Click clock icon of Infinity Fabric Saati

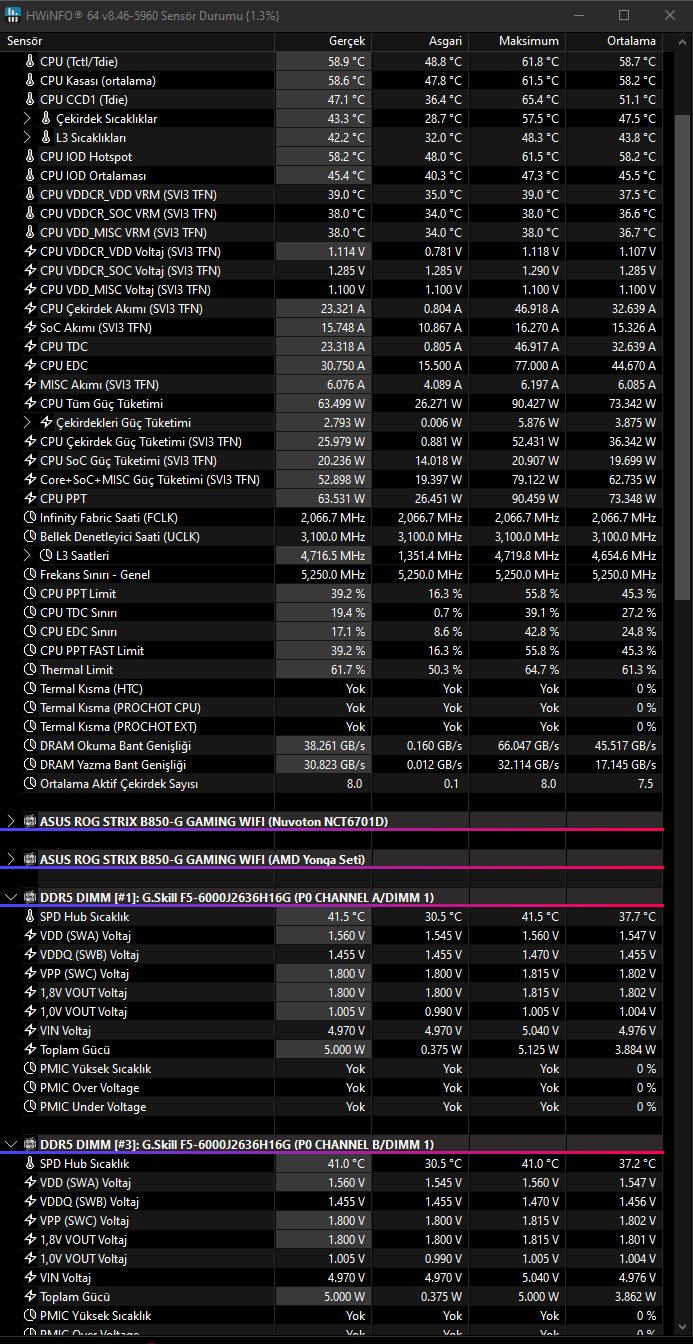tap(29, 517)
